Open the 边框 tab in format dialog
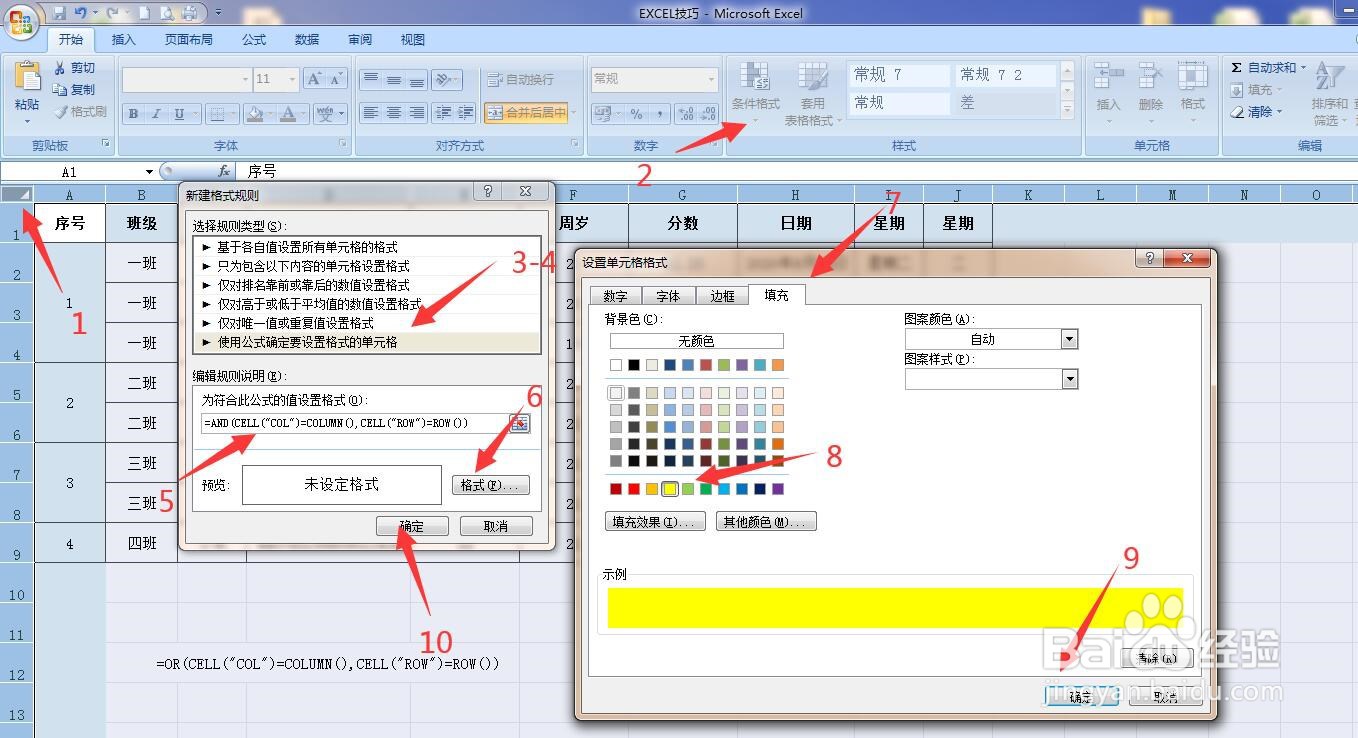1358x738 pixels. pos(722,296)
